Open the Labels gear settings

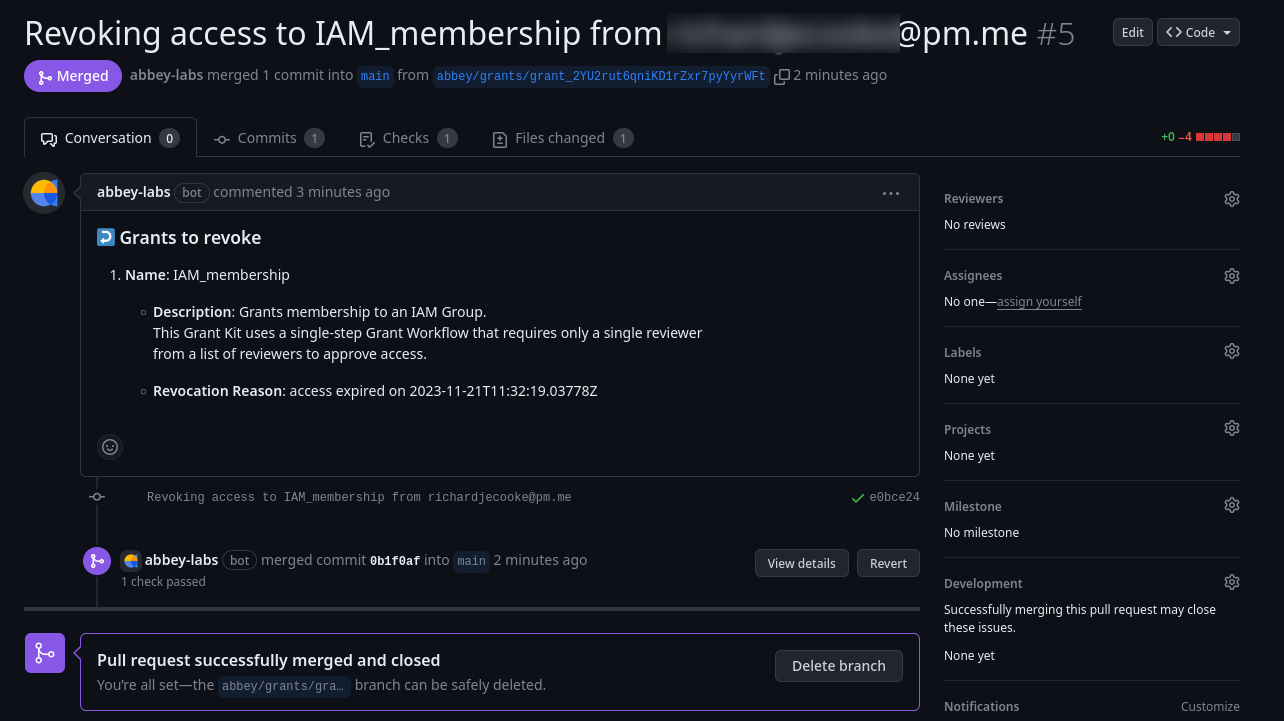[x=1232, y=352]
